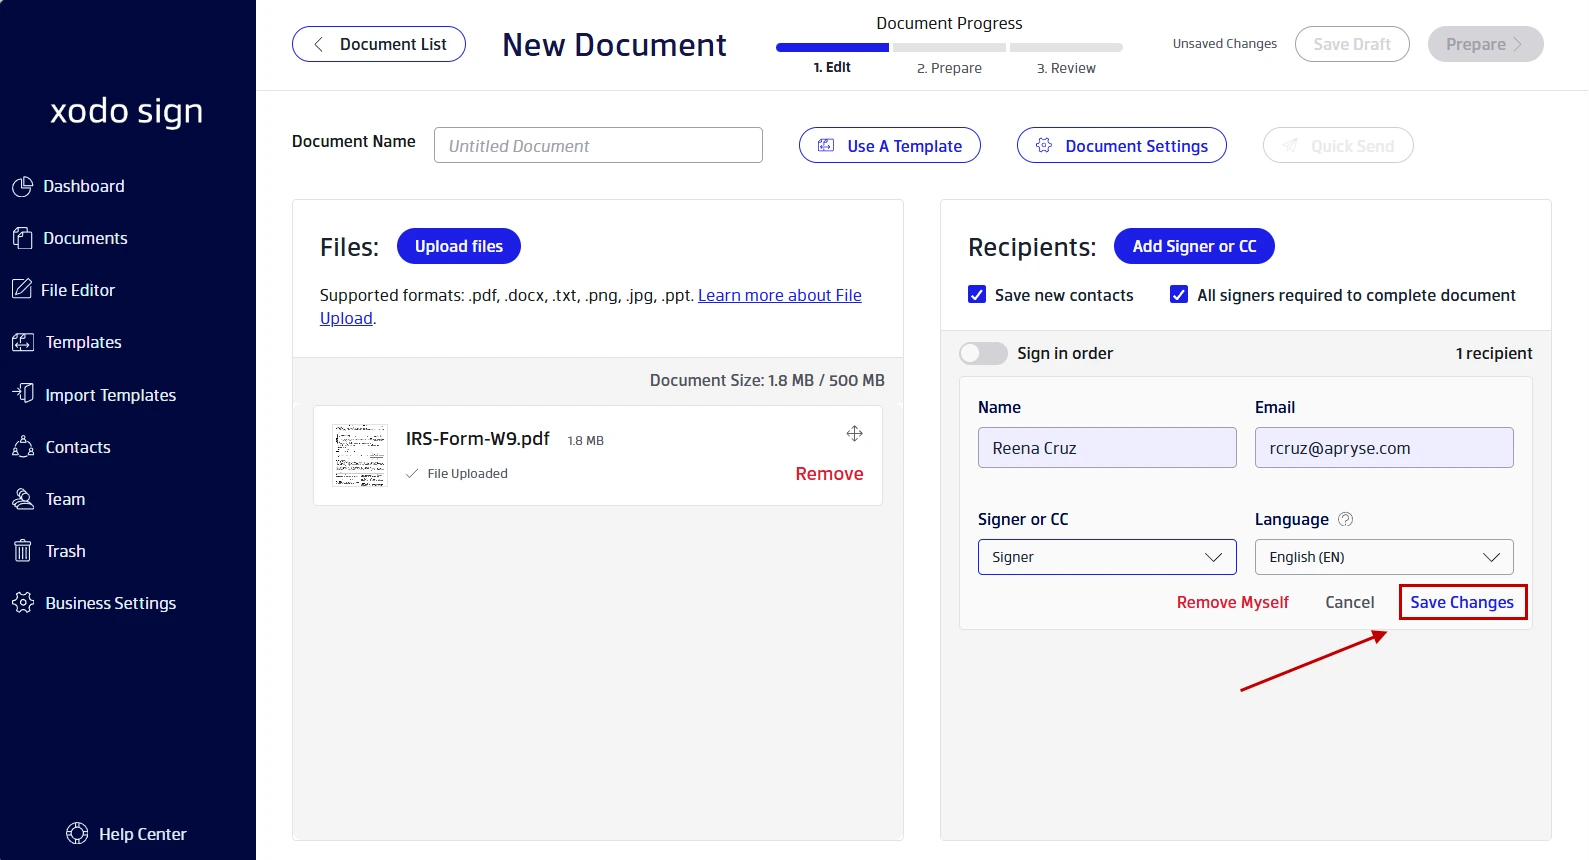Click the recipient Name field
This screenshot has height=860, width=1589.
coord(1107,448)
